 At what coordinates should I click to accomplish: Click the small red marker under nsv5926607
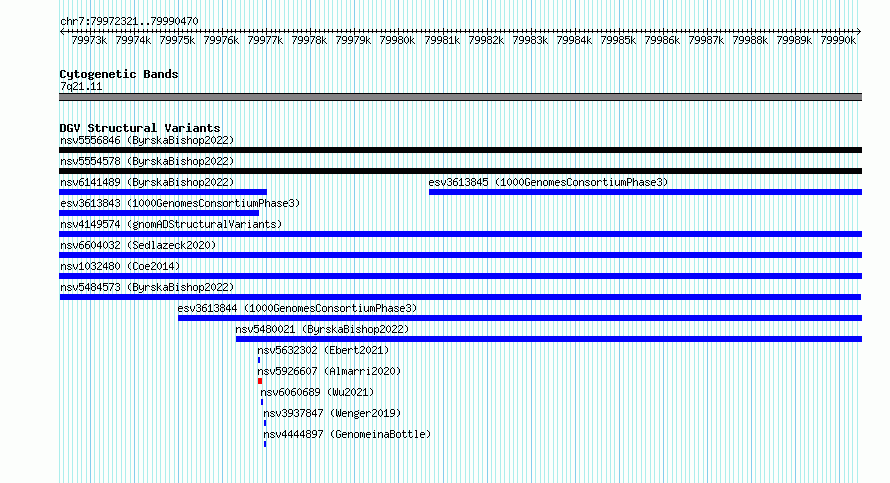(x=260, y=381)
